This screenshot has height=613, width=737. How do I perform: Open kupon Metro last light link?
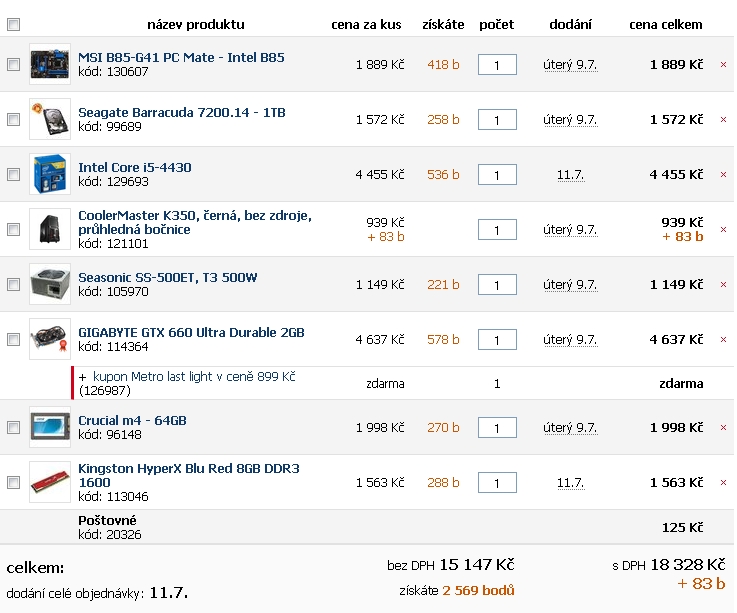[x=194, y=377]
